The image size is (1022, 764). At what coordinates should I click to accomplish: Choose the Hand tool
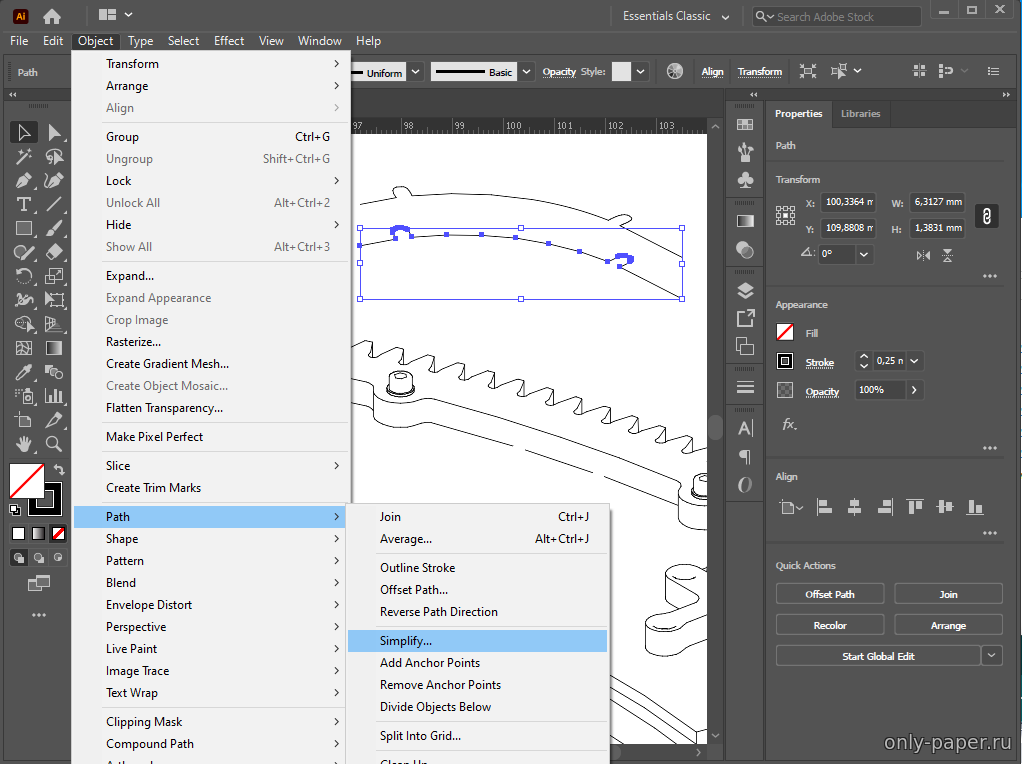(x=24, y=444)
